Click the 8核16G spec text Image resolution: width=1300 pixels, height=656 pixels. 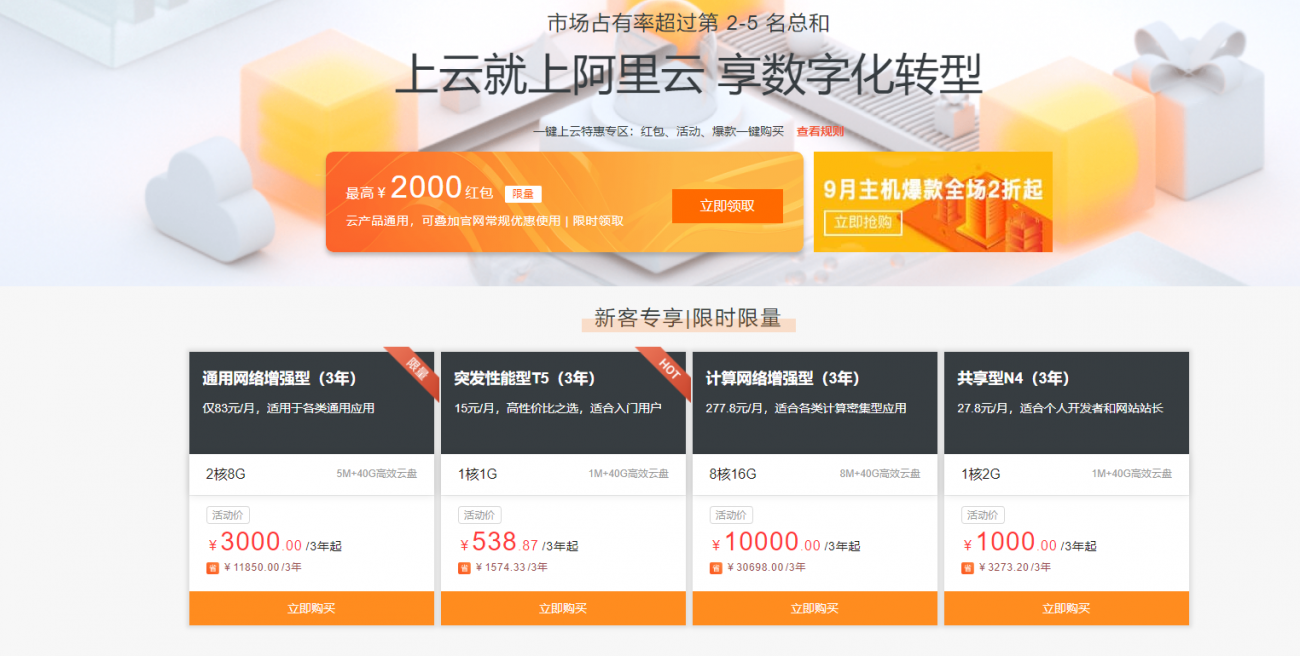click(x=733, y=474)
